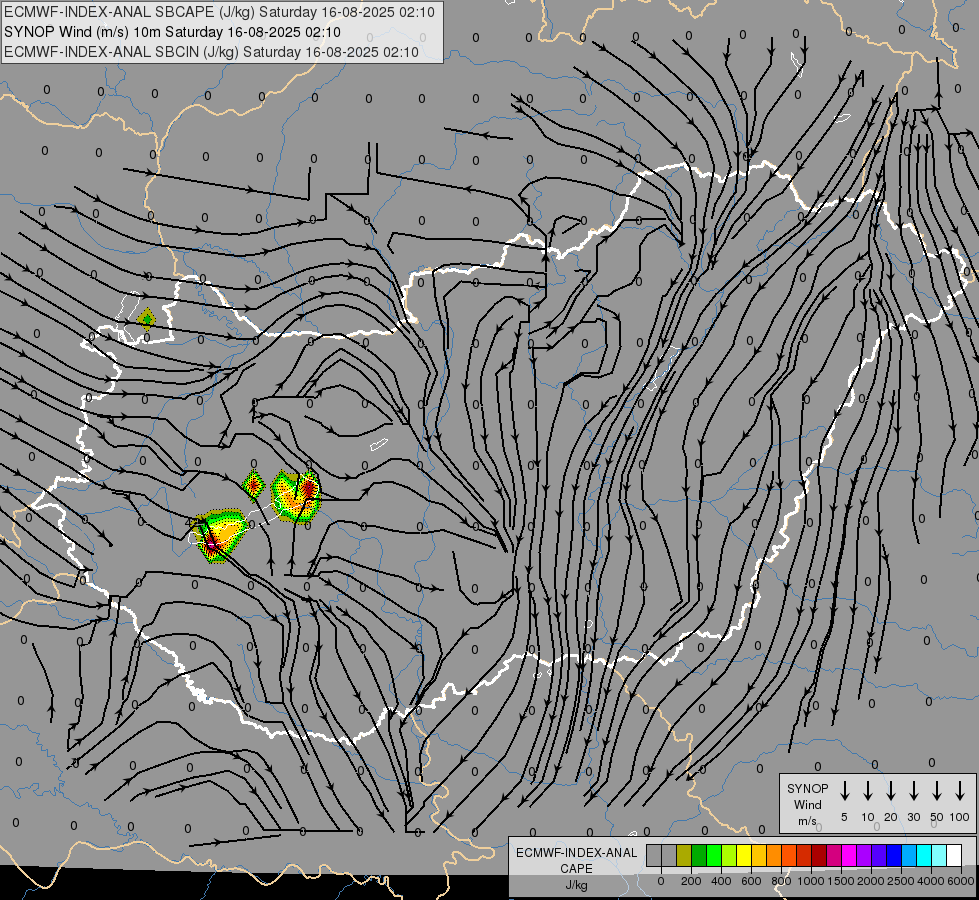Click the 600 value under the colour bar
Image resolution: width=979 pixels, height=900 pixels.
[751, 881]
